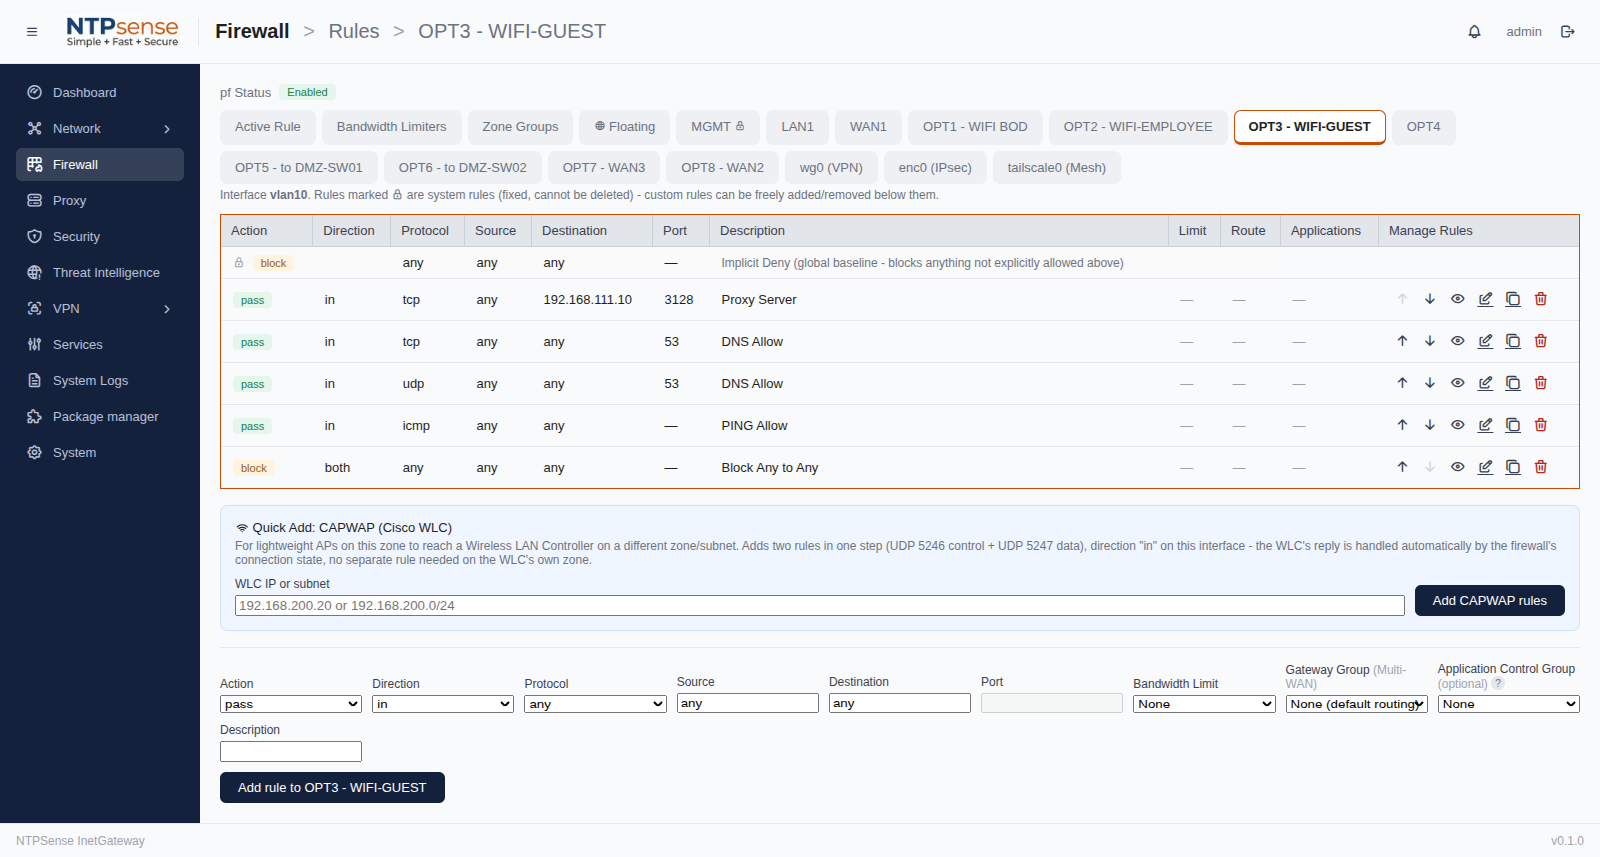The image size is (1600, 857).
Task: Select the tailscale0 (Mesh) tab
Action: tap(1057, 168)
